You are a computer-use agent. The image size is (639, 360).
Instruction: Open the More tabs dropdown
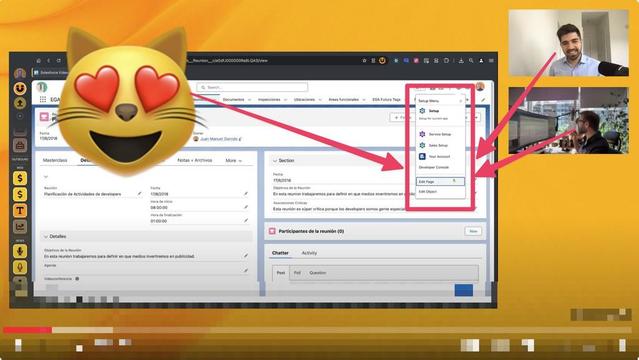234,161
